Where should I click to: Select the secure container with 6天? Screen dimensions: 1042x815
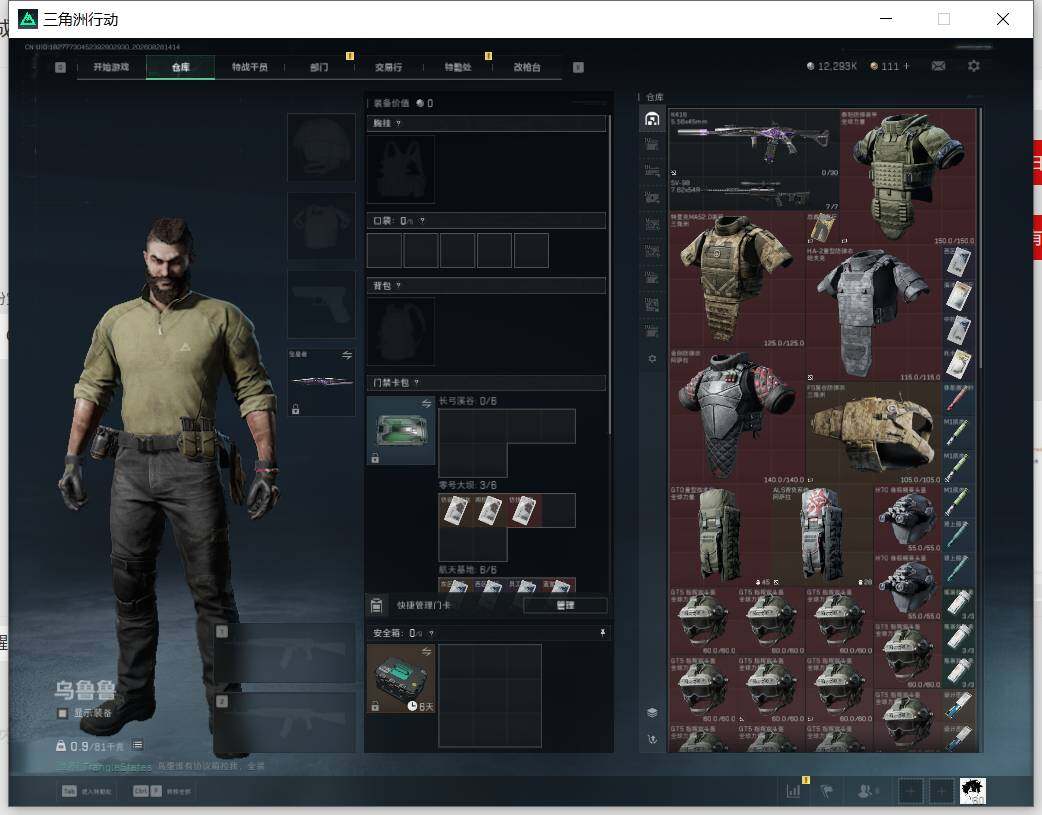pos(401,679)
